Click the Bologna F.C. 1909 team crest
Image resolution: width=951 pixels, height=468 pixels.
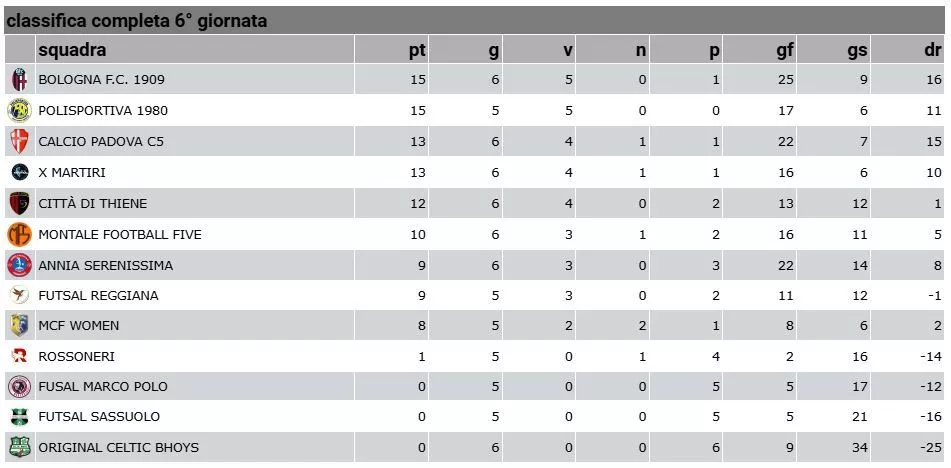[19, 79]
